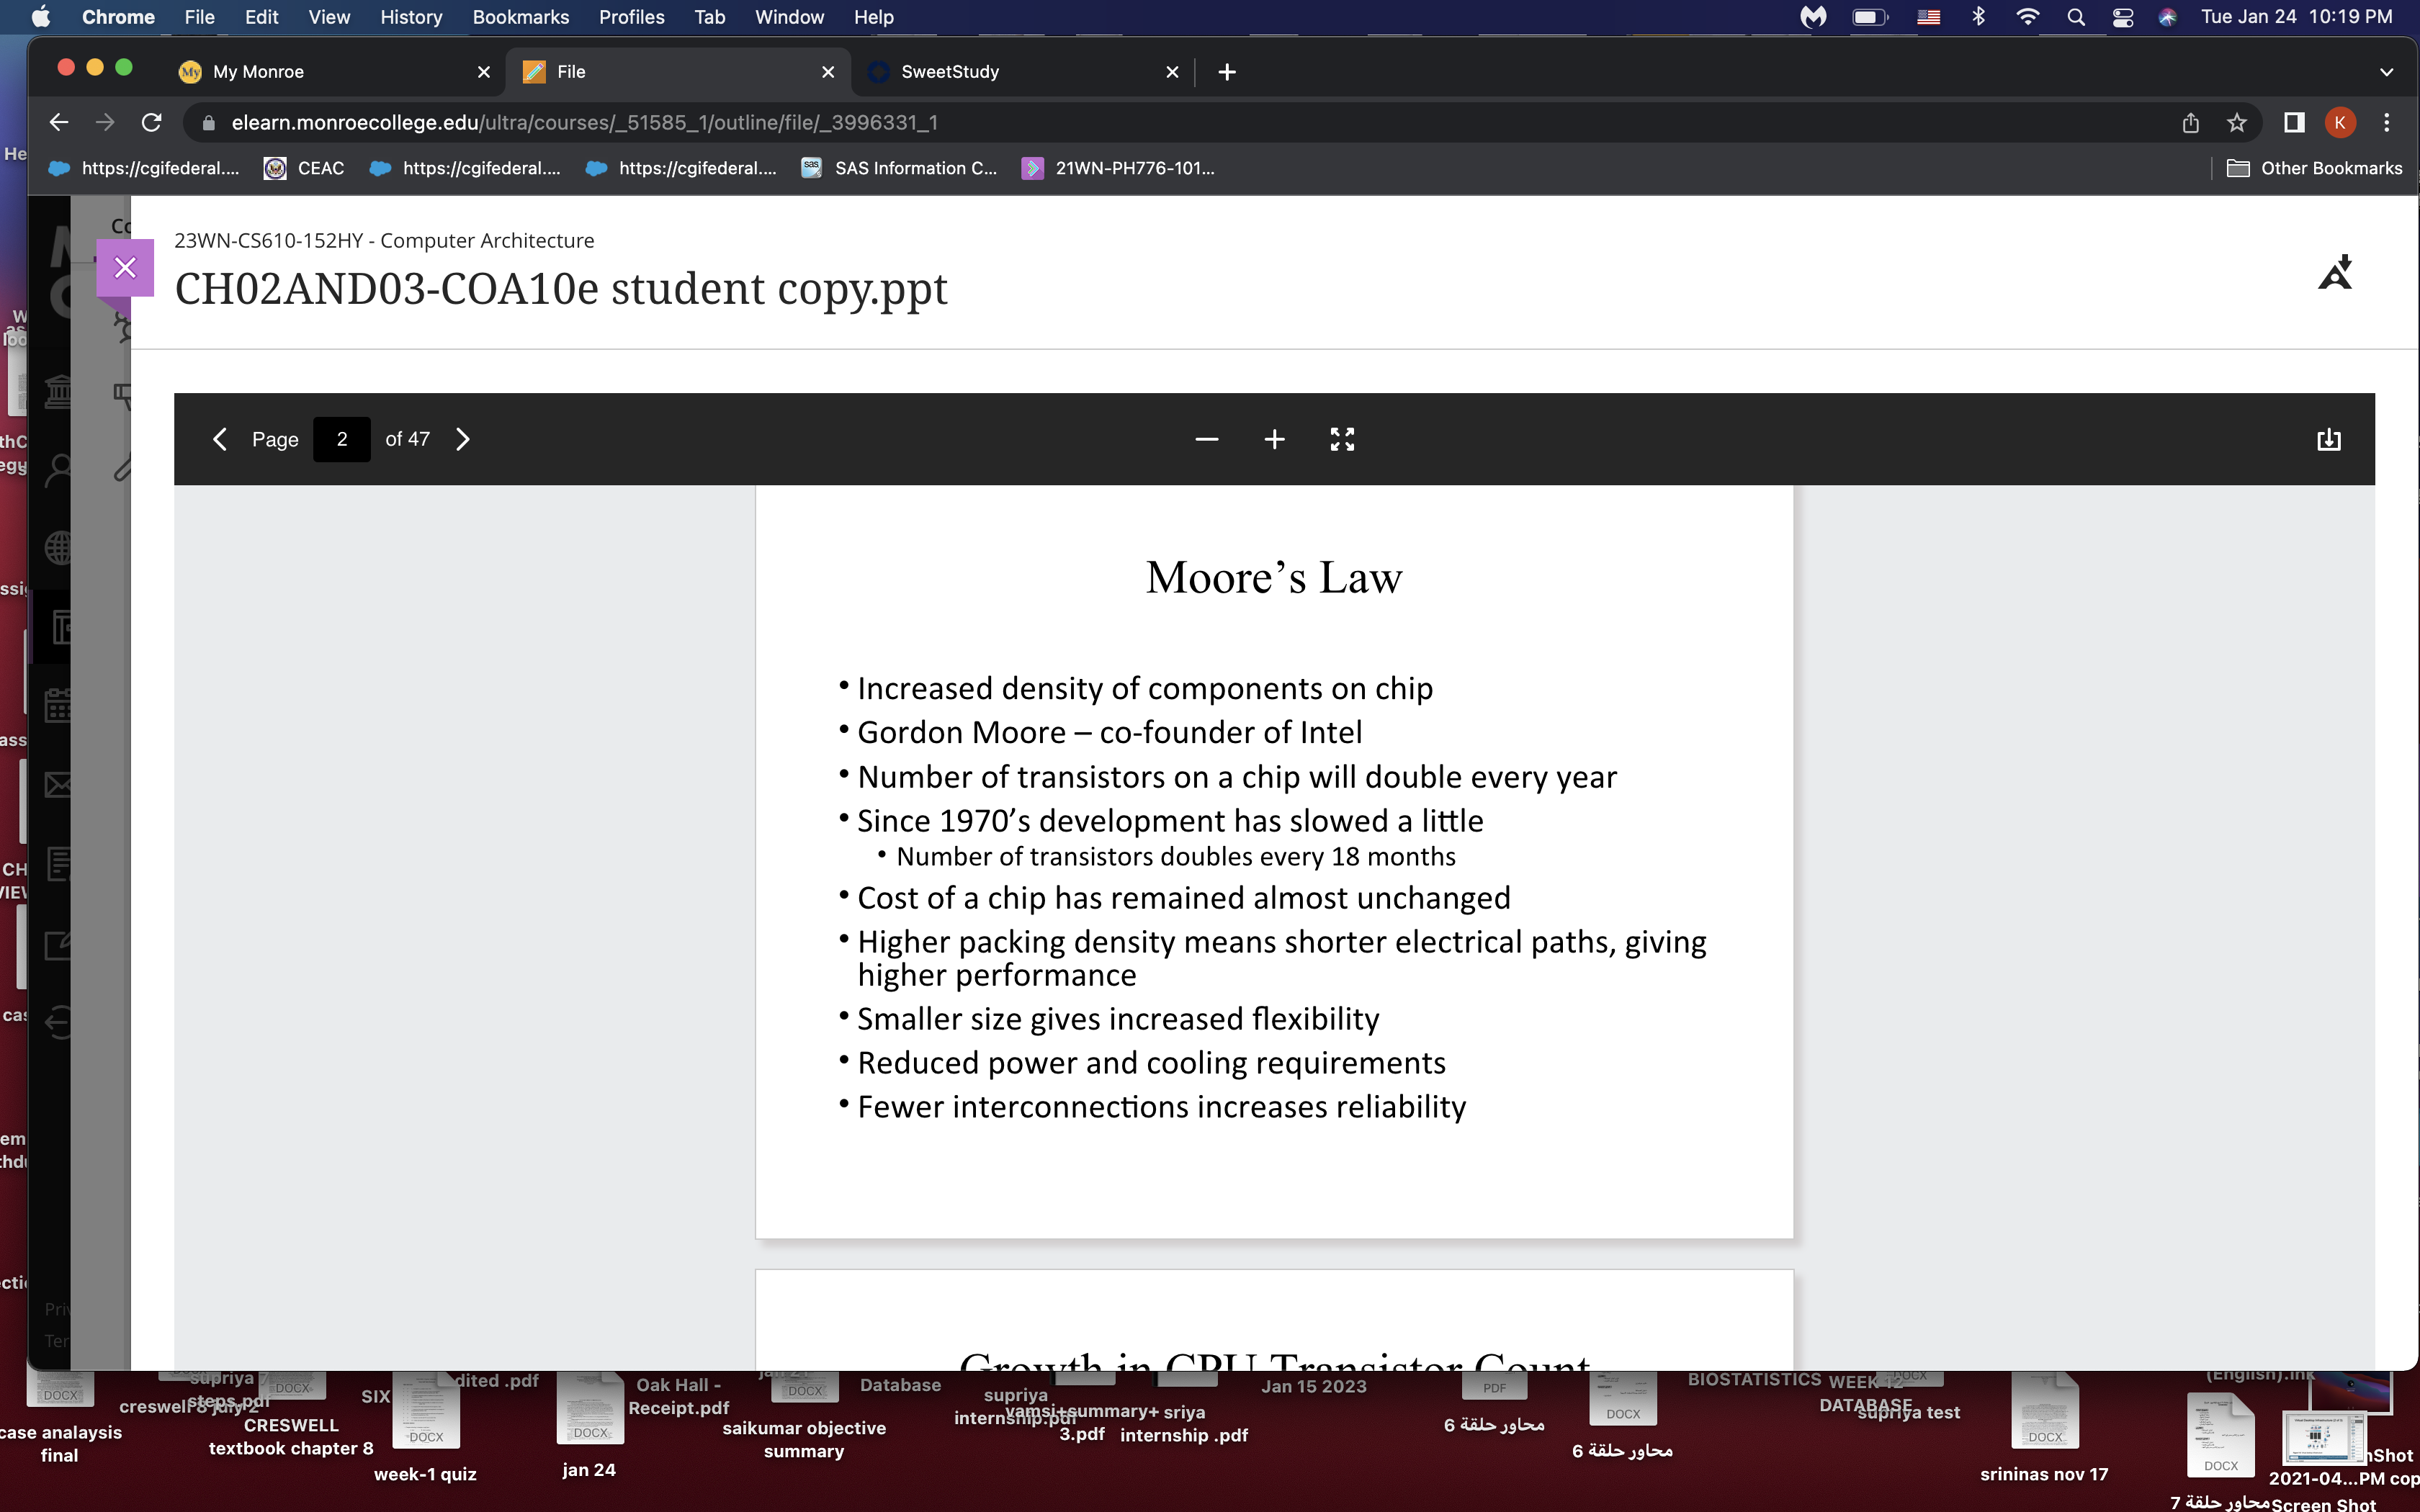Open fullscreen view of the presentation
Viewport: 2420px width, 1512px height.
[x=1342, y=439]
